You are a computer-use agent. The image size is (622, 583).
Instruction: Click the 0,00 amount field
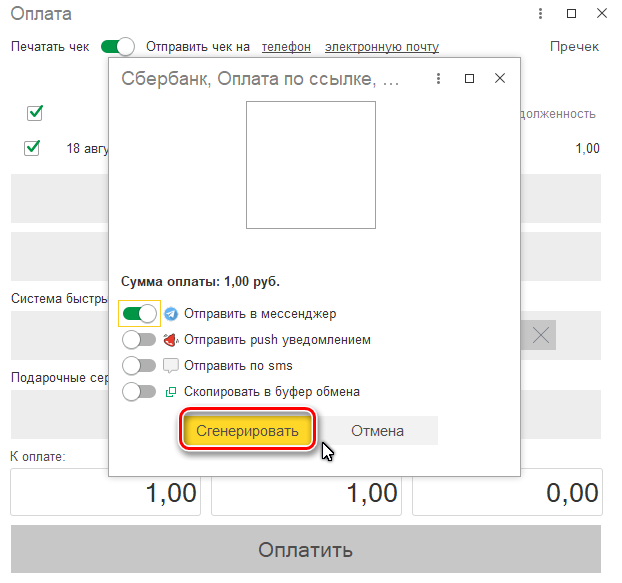pos(507,492)
